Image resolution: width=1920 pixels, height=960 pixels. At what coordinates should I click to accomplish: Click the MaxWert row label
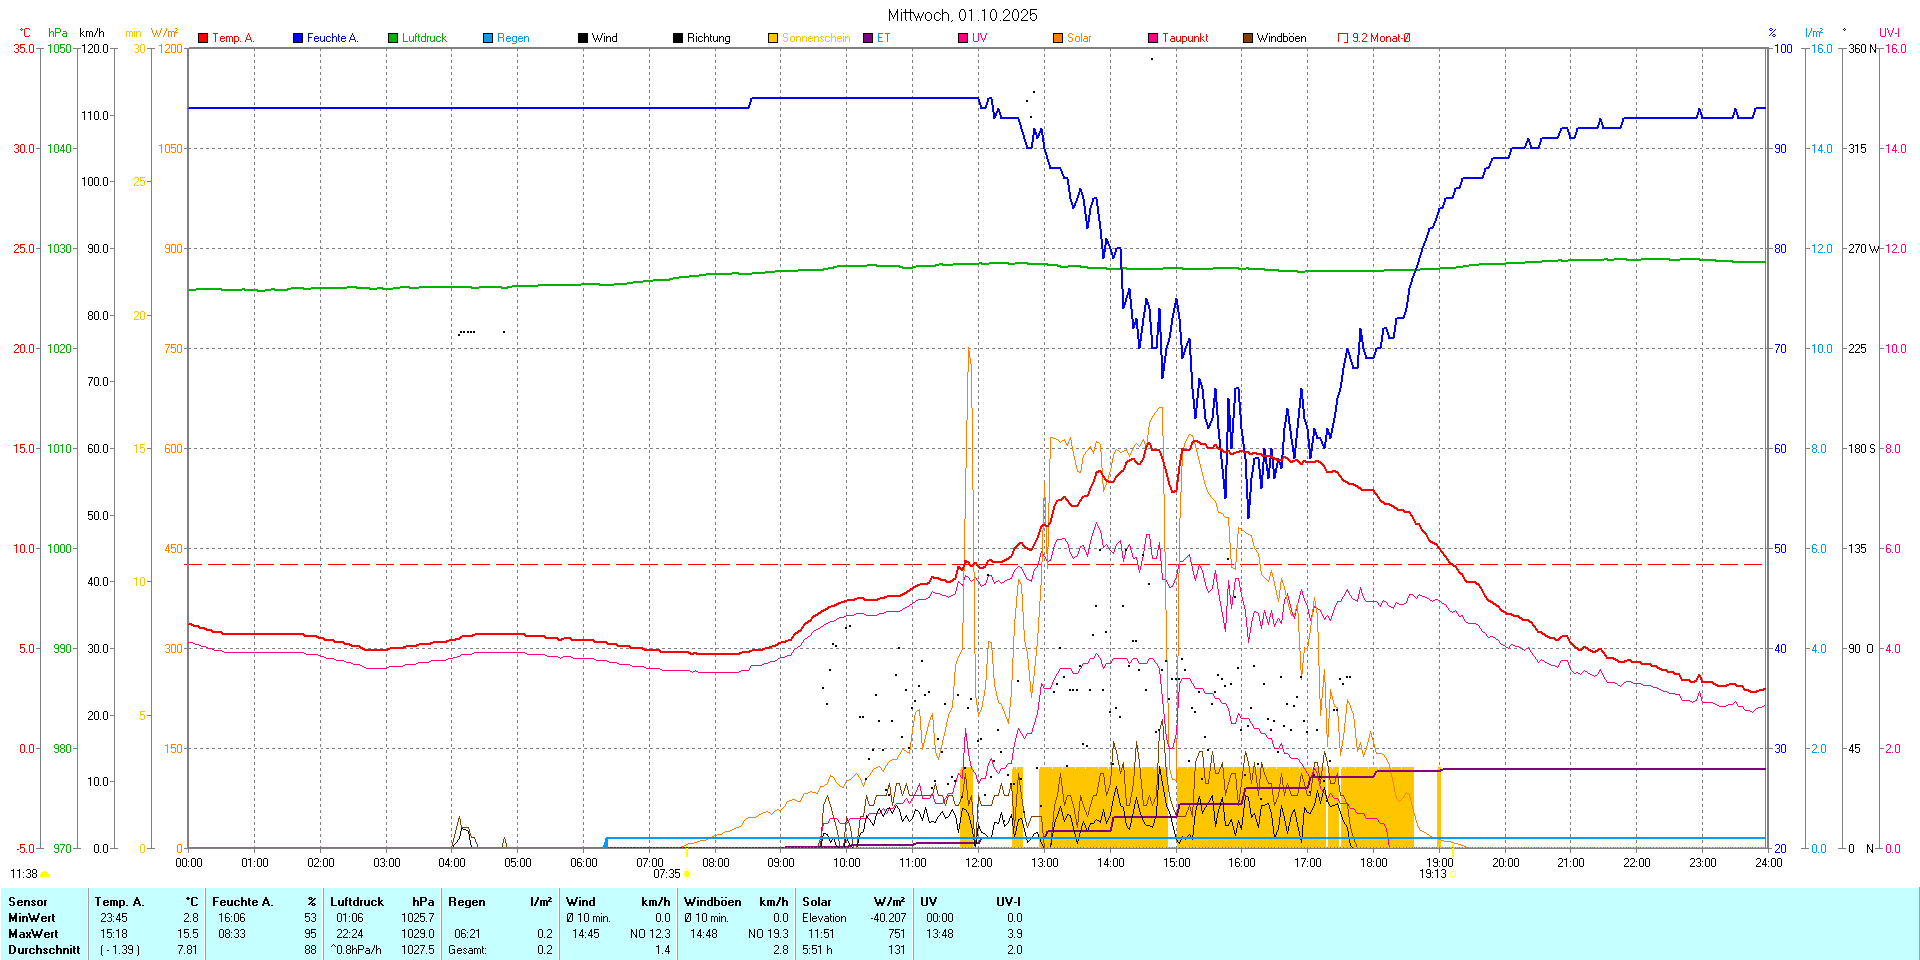coord(32,934)
